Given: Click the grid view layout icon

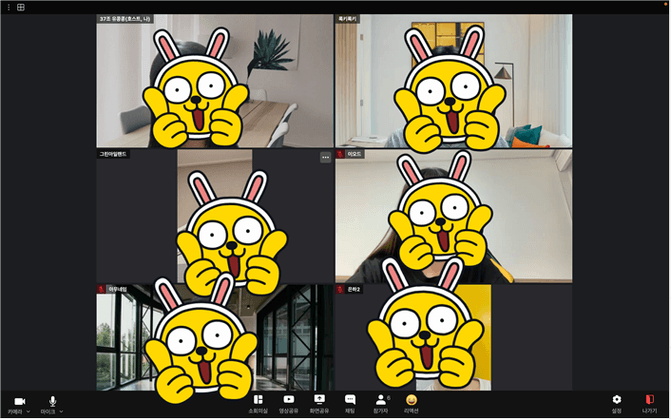Looking at the screenshot, I should pyautogui.click(x=21, y=7).
